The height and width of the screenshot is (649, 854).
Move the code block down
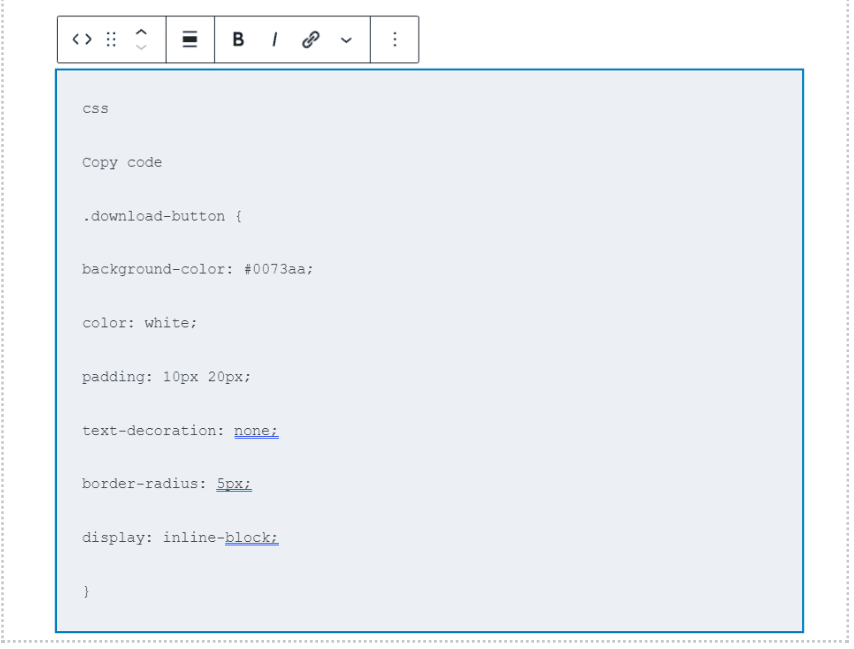point(141,47)
